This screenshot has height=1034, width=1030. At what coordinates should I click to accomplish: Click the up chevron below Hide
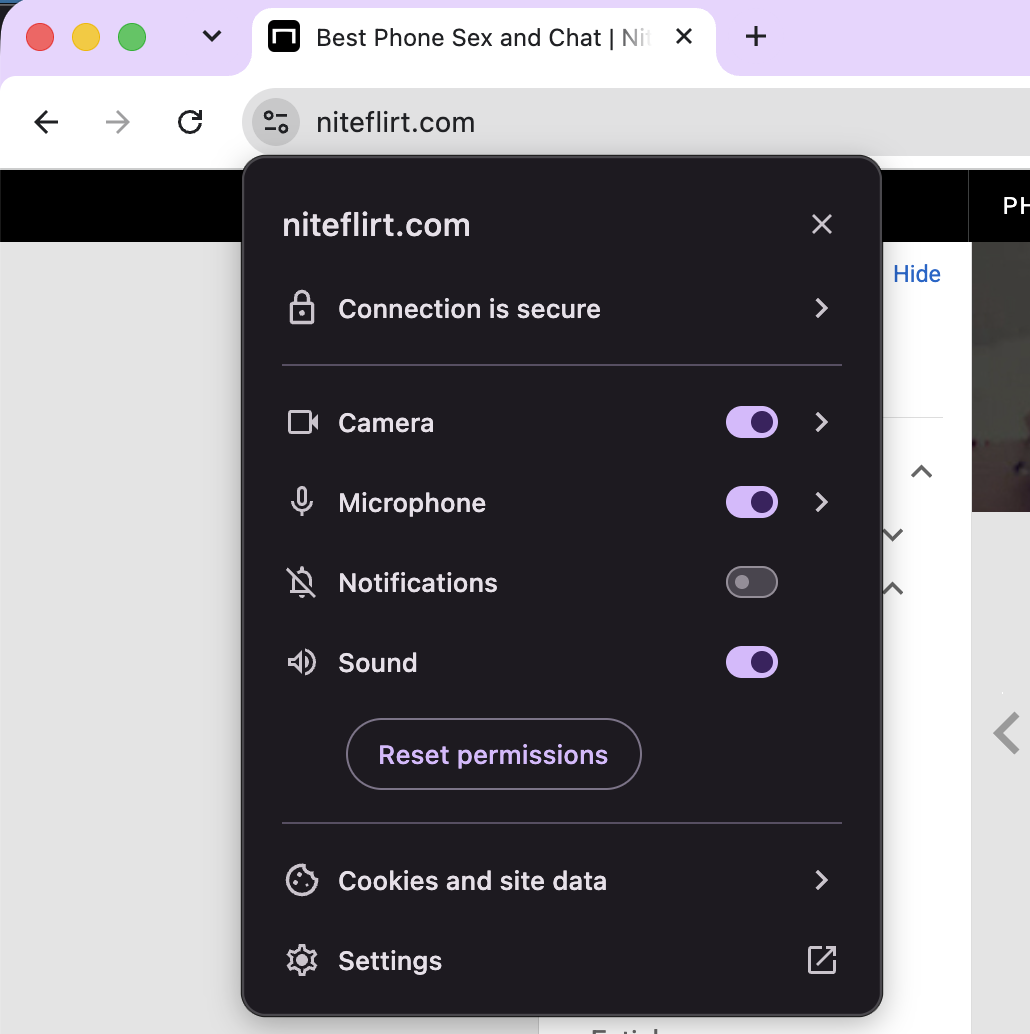[x=921, y=471]
